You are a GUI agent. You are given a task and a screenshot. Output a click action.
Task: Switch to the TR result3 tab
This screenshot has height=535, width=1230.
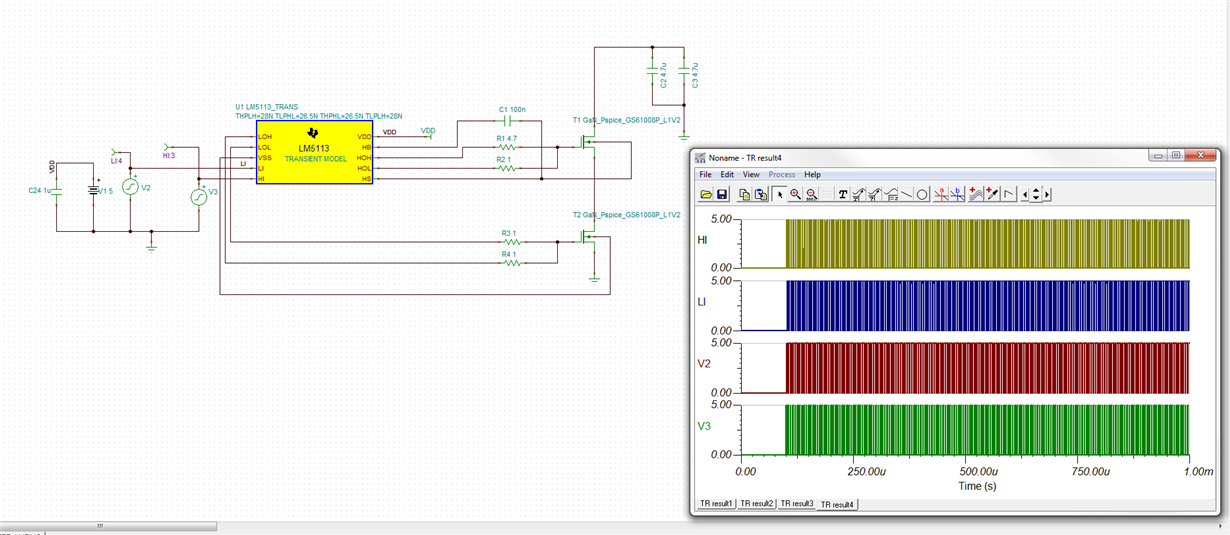click(796, 504)
